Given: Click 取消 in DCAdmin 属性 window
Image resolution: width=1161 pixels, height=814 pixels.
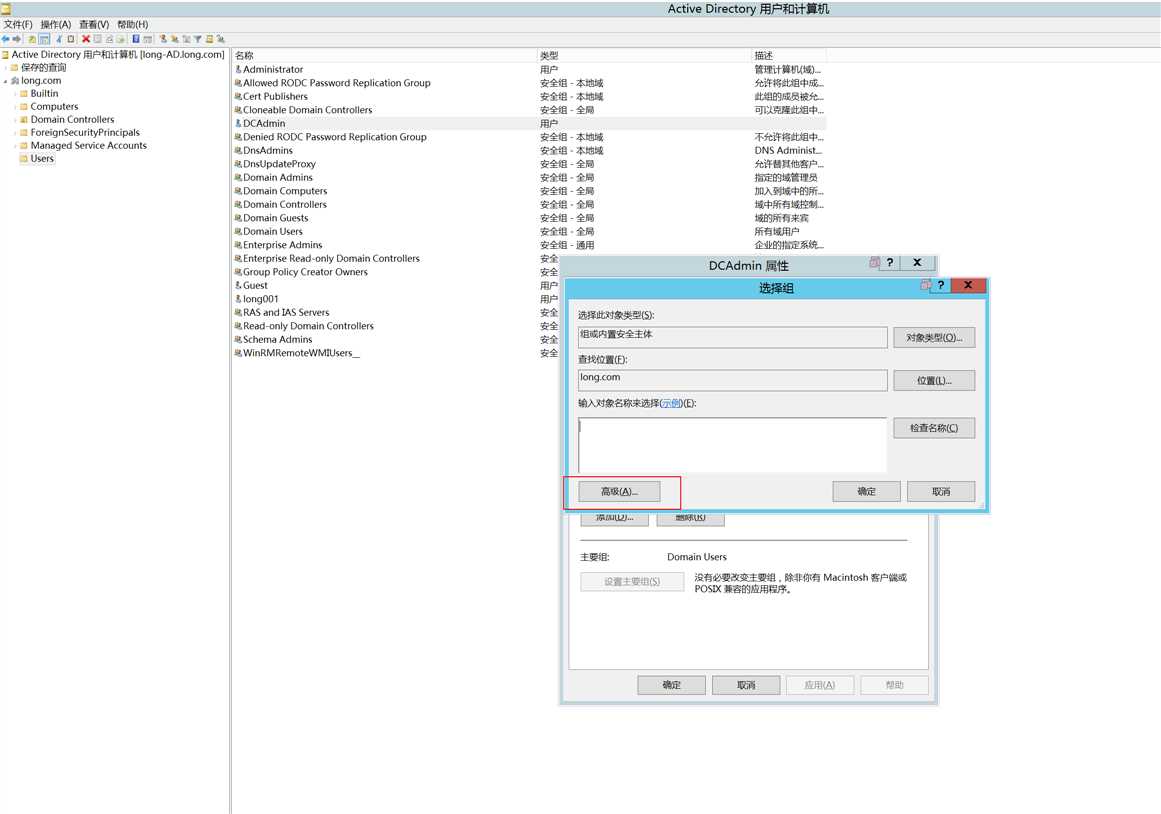Looking at the screenshot, I should tap(746, 685).
